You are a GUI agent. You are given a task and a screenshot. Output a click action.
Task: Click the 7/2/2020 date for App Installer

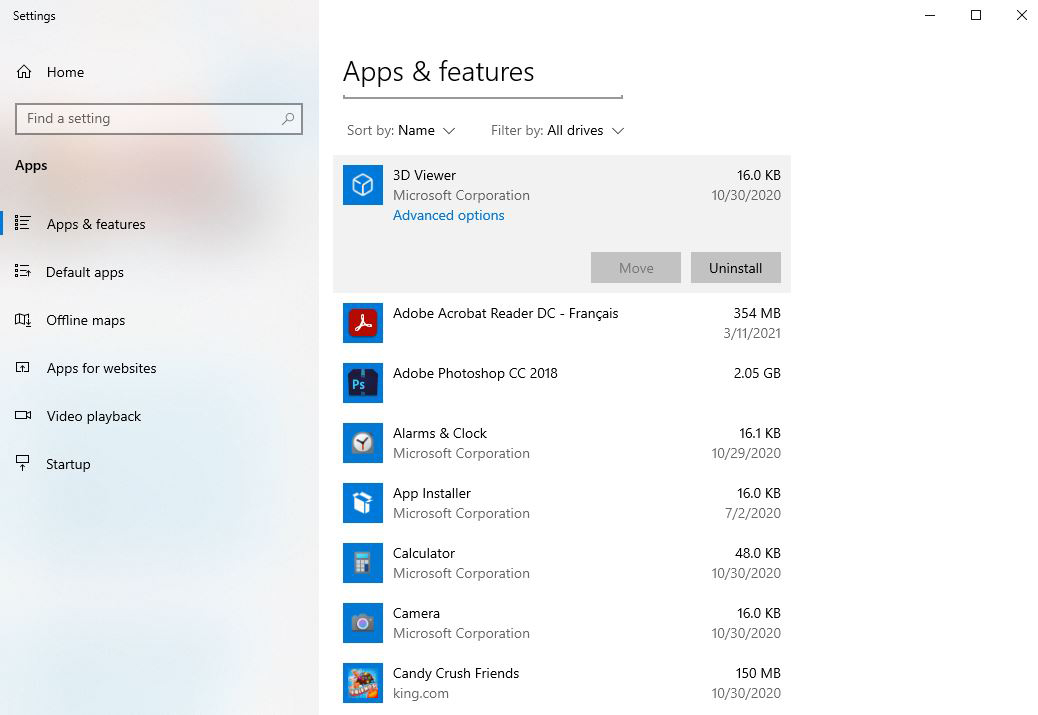click(753, 513)
